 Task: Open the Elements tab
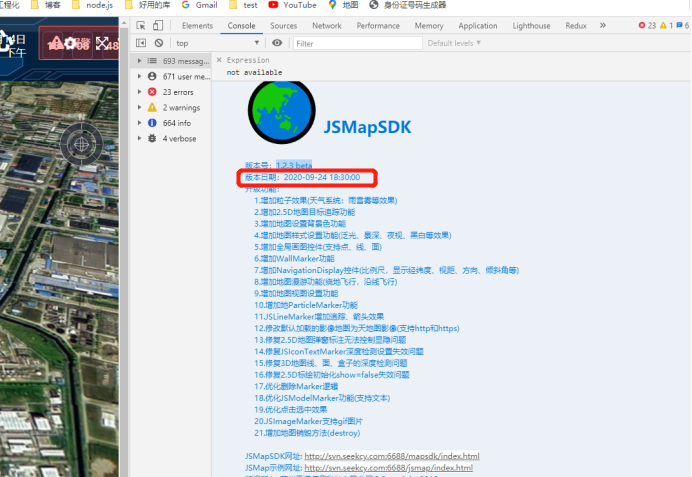197,26
